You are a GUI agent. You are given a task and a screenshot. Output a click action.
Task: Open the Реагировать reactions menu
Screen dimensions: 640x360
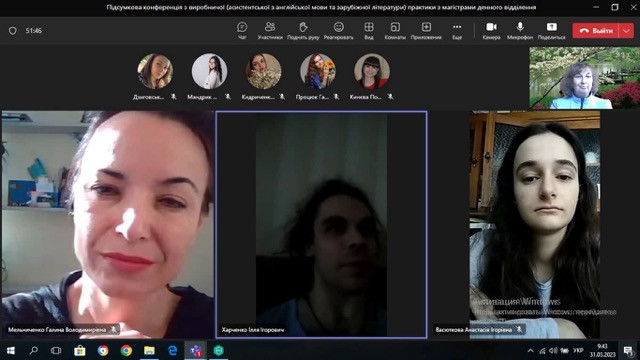[x=338, y=31]
